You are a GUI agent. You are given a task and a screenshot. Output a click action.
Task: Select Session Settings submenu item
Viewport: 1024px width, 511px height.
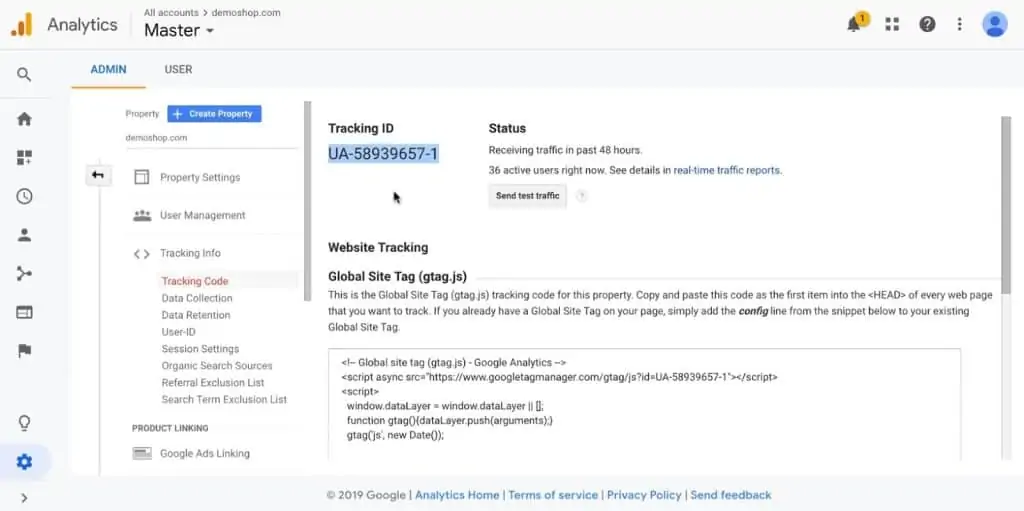pyautogui.click(x=200, y=349)
